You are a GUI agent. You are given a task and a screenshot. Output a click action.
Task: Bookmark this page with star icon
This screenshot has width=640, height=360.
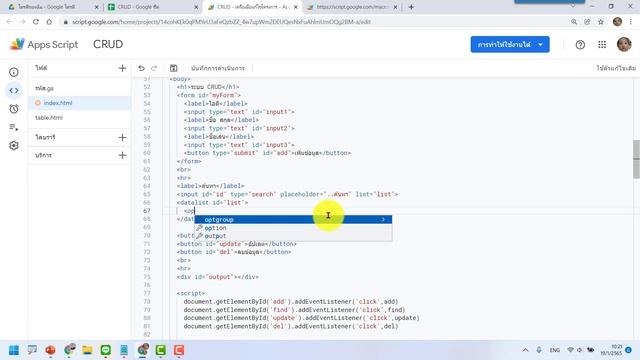click(600, 22)
